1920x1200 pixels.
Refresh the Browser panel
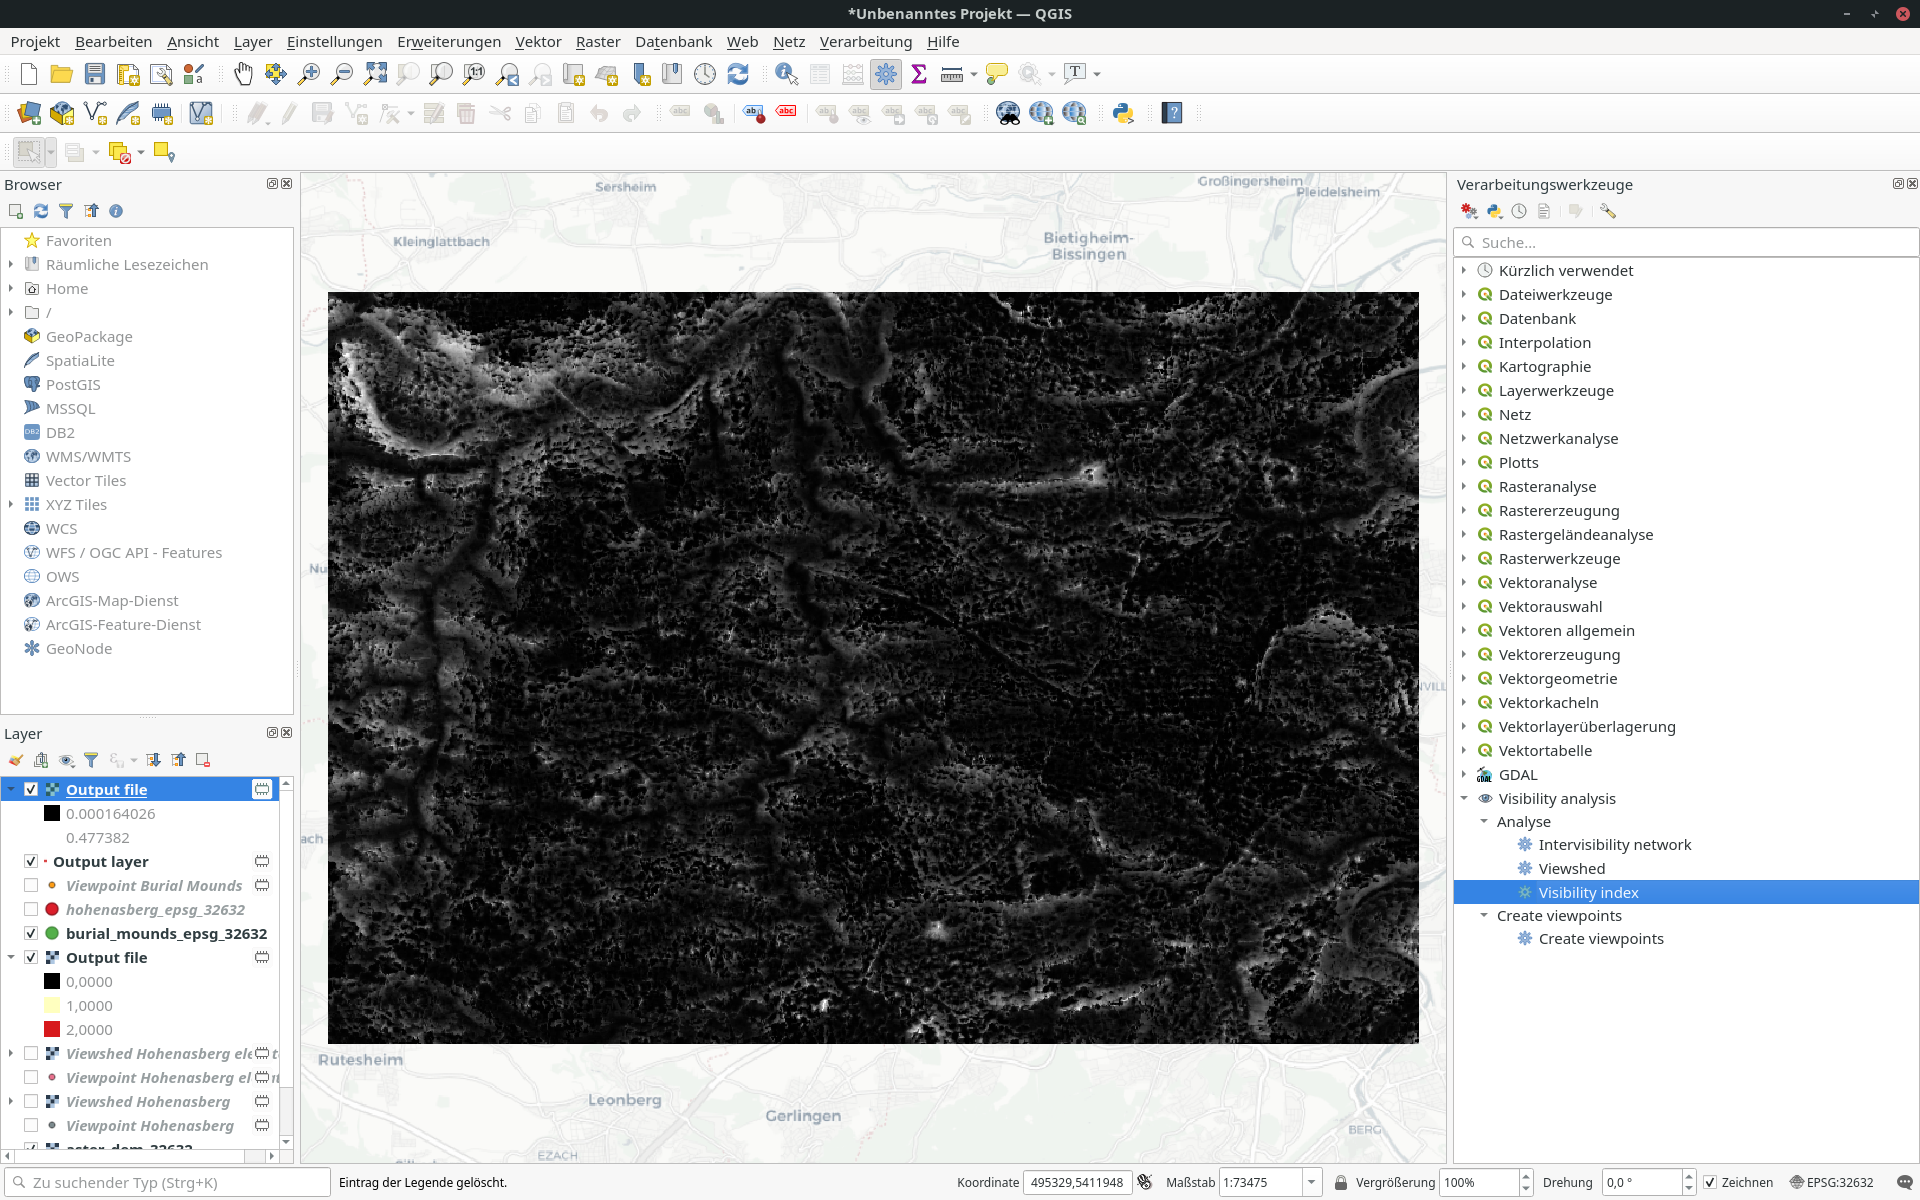(x=41, y=211)
